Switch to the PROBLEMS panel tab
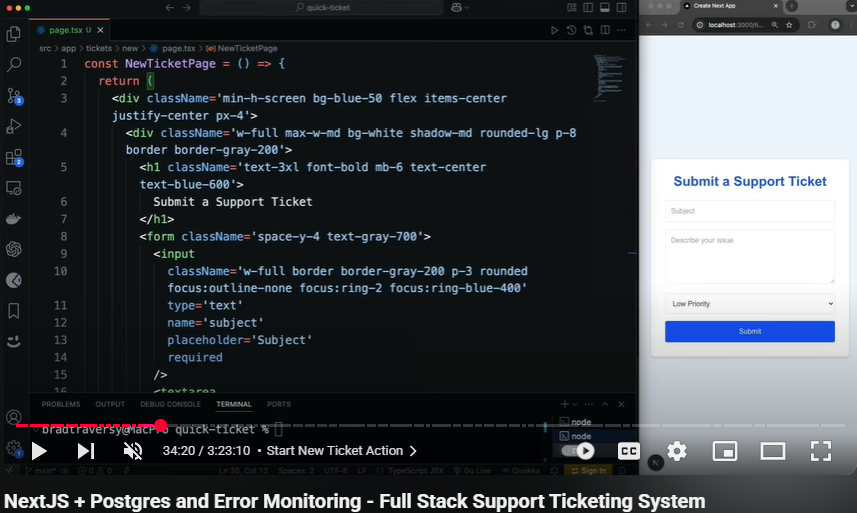Image resolution: width=857 pixels, height=513 pixels. [61, 404]
